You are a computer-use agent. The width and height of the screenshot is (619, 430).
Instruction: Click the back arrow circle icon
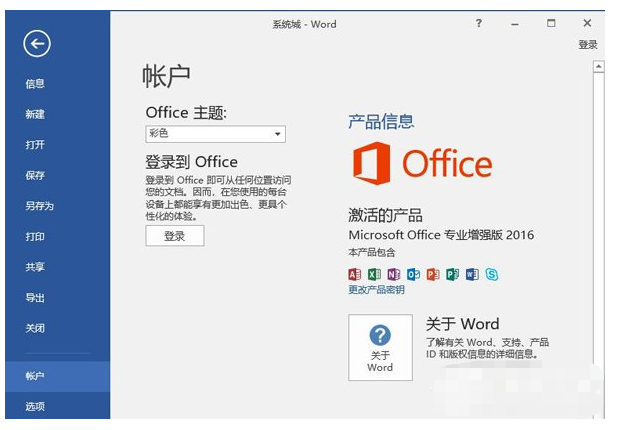coord(37,42)
